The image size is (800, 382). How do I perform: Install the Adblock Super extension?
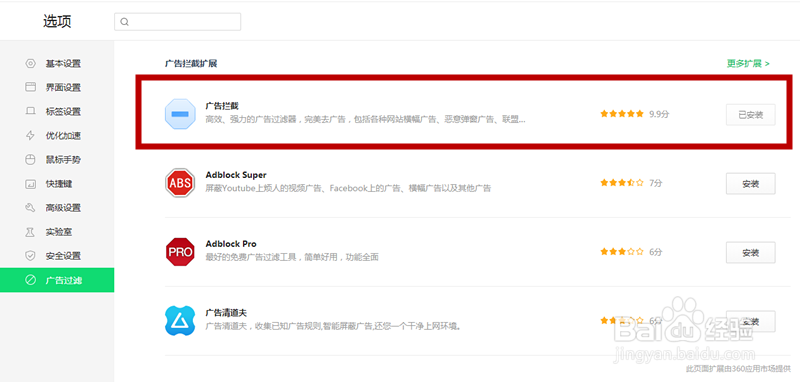pos(751,184)
